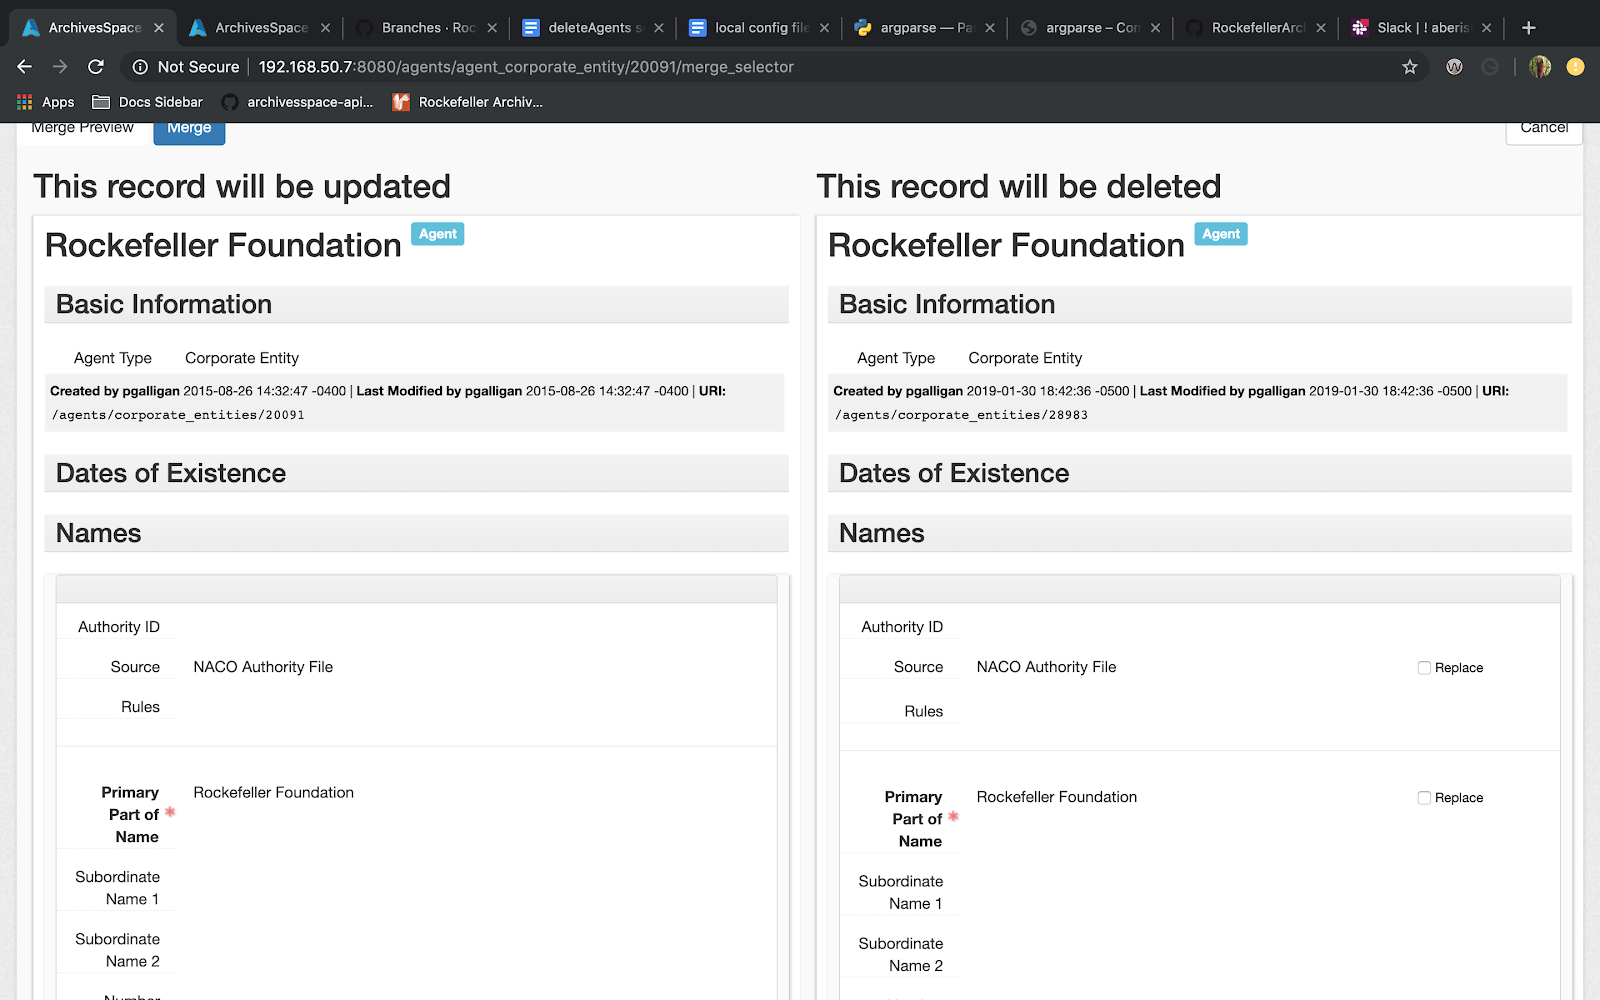
Task: Click the Cancel button
Action: [x=1544, y=130]
